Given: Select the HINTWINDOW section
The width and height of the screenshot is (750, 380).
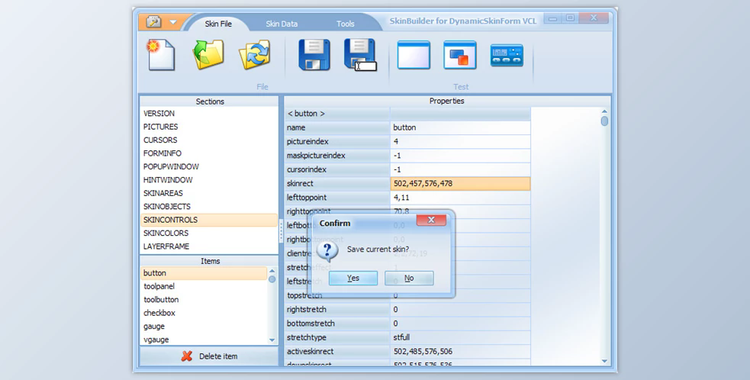Looking at the screenshot, I should pyautogui.click(x=209, y=180).
